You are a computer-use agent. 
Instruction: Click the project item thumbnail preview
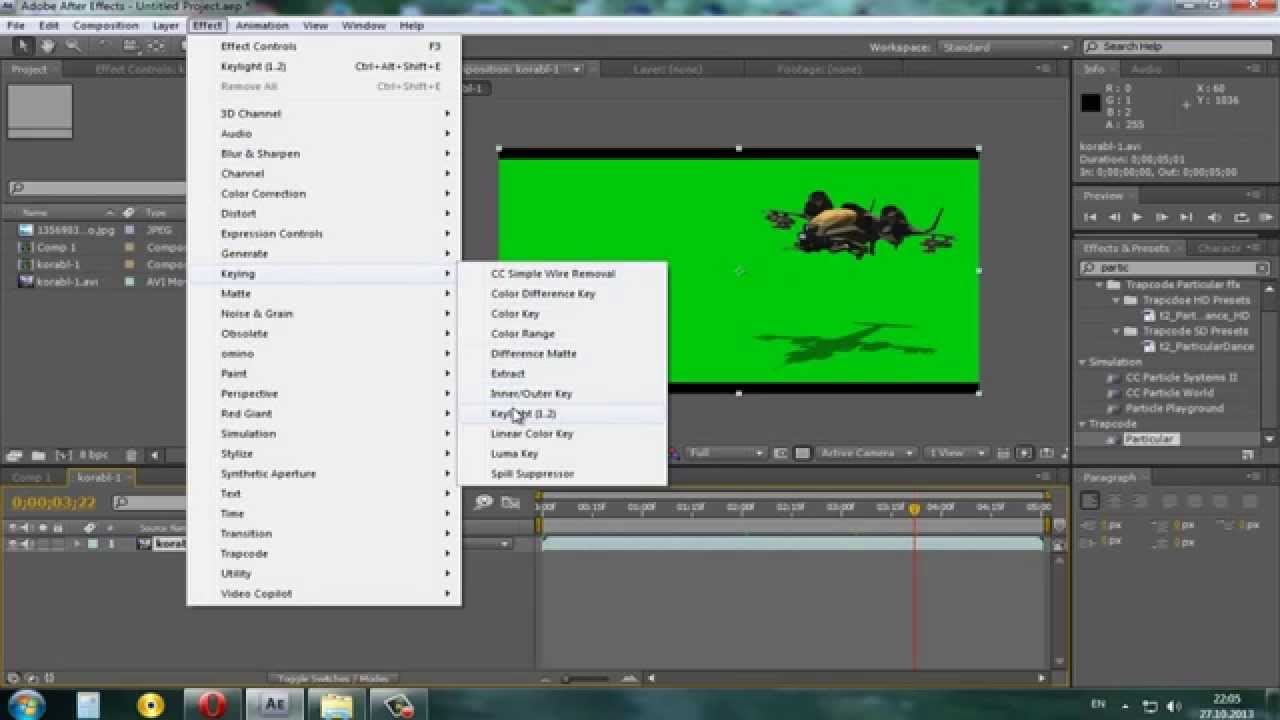click(40, 112)
